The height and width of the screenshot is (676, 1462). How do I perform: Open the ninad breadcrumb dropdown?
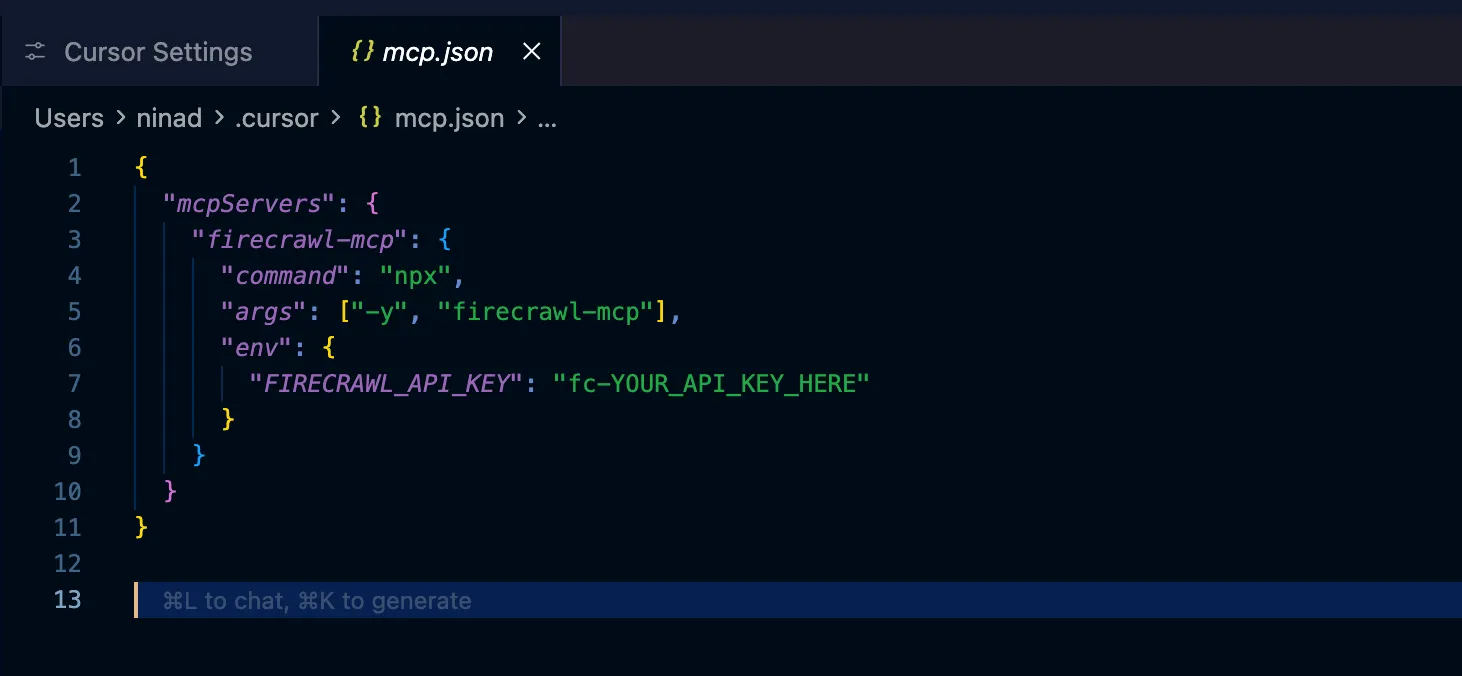point(169,118)
